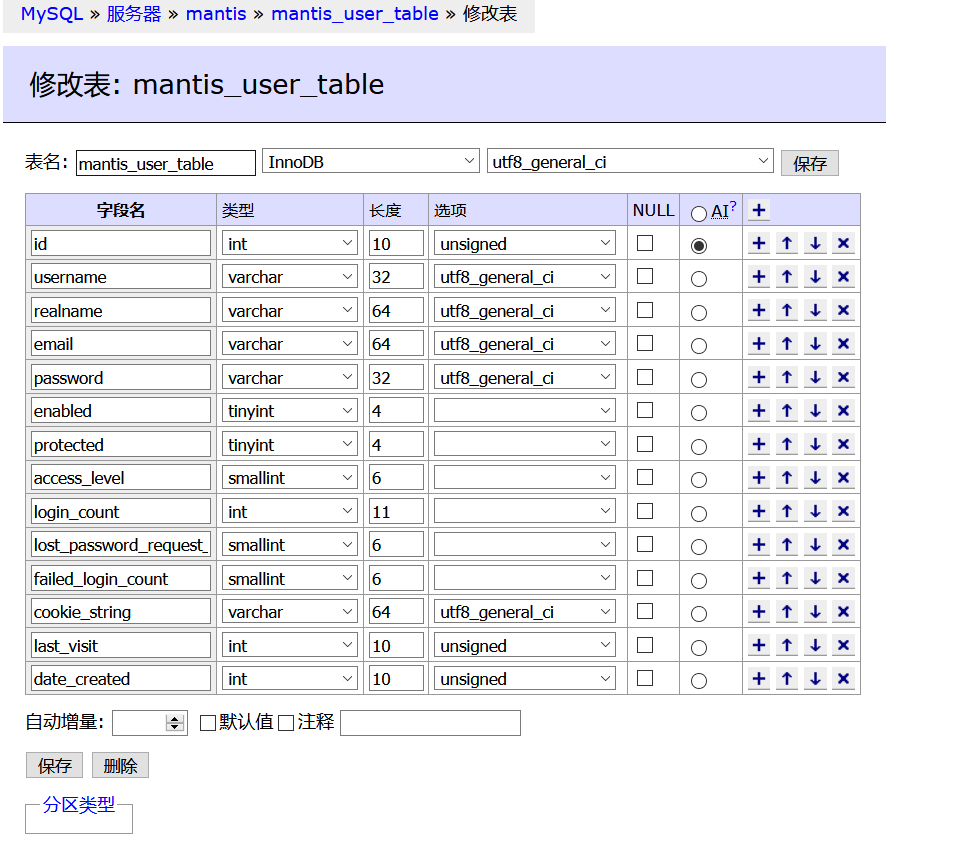This screenshot has width=973, height=844.
Task: Remove the date_created field
Action: (x=843, y=679)
